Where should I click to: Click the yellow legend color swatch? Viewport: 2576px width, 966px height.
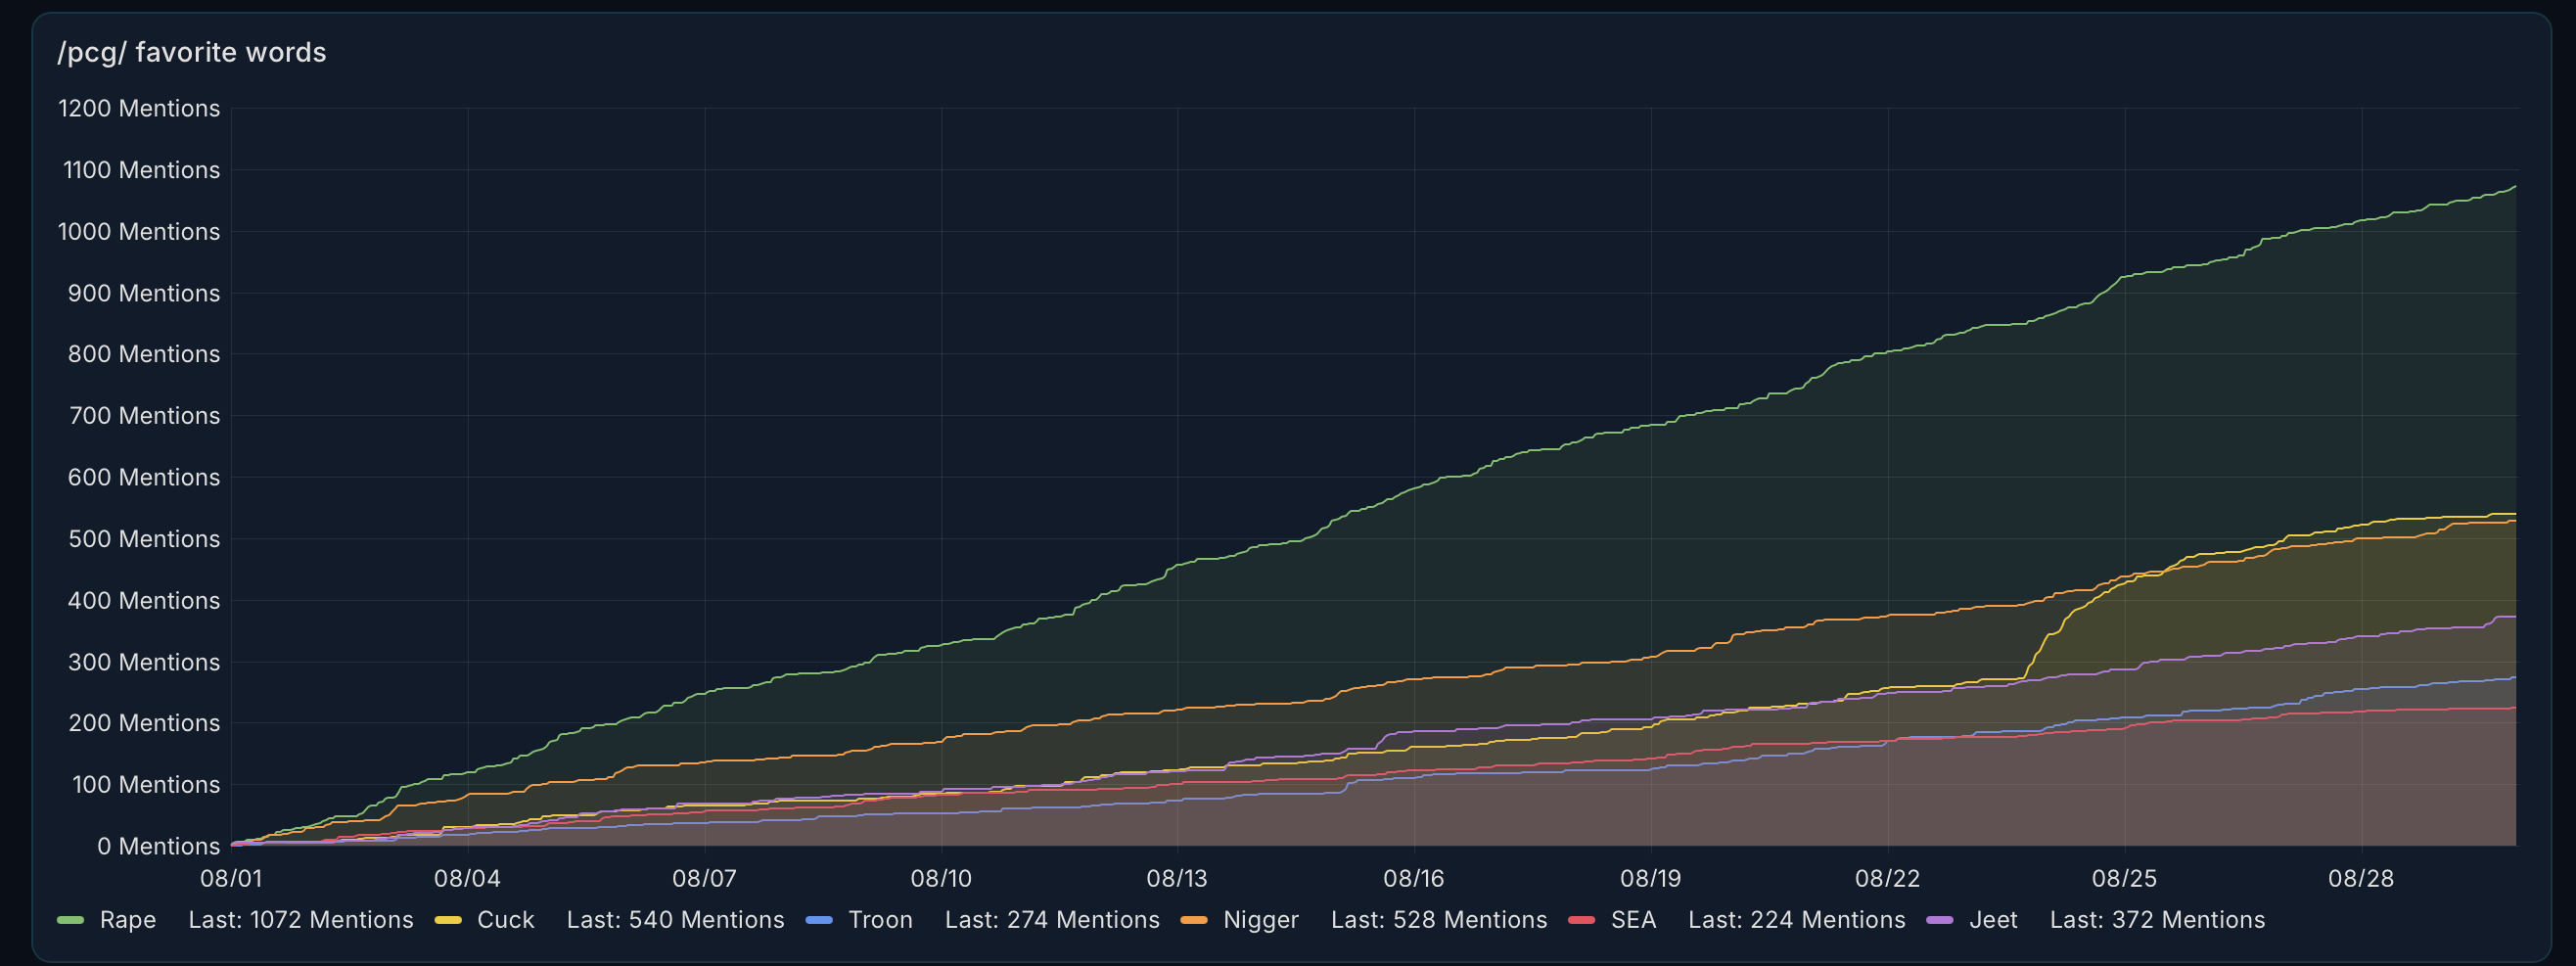point(448,920)
